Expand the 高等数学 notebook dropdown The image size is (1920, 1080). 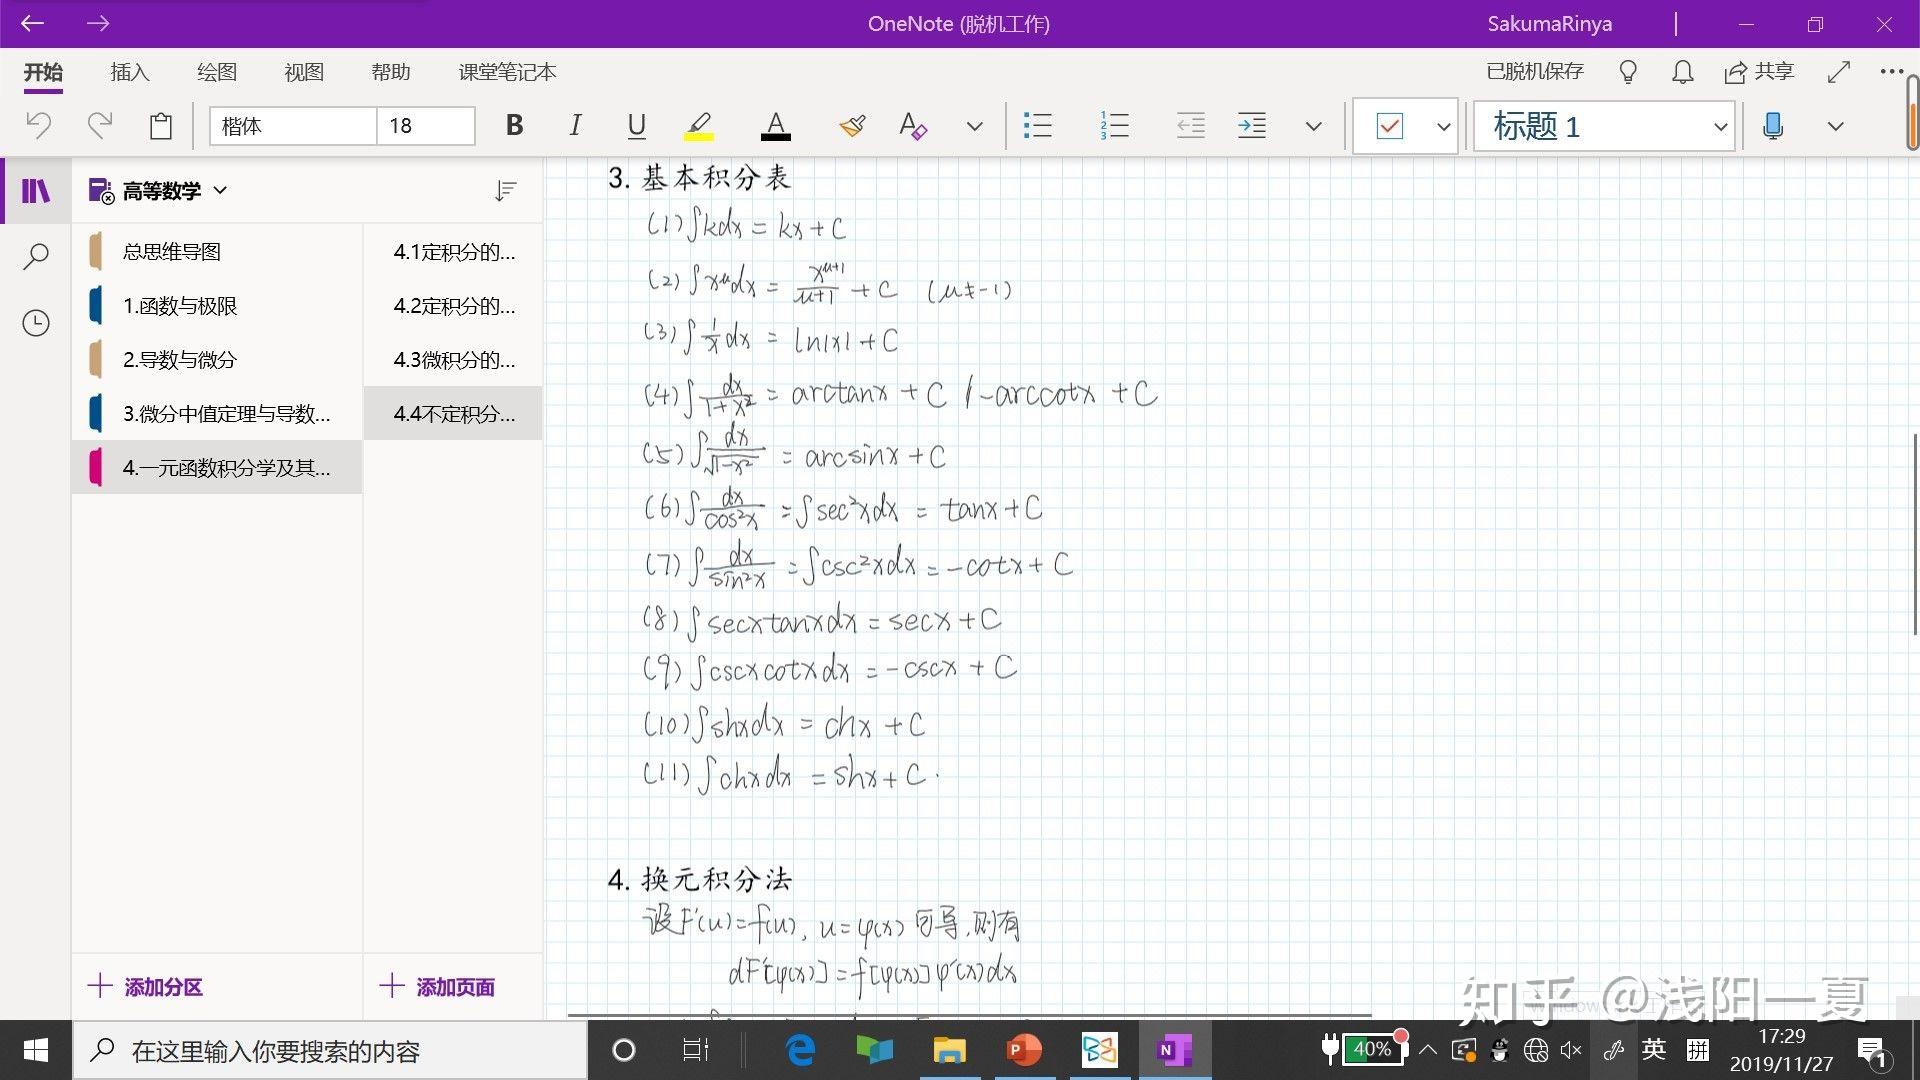221,190
